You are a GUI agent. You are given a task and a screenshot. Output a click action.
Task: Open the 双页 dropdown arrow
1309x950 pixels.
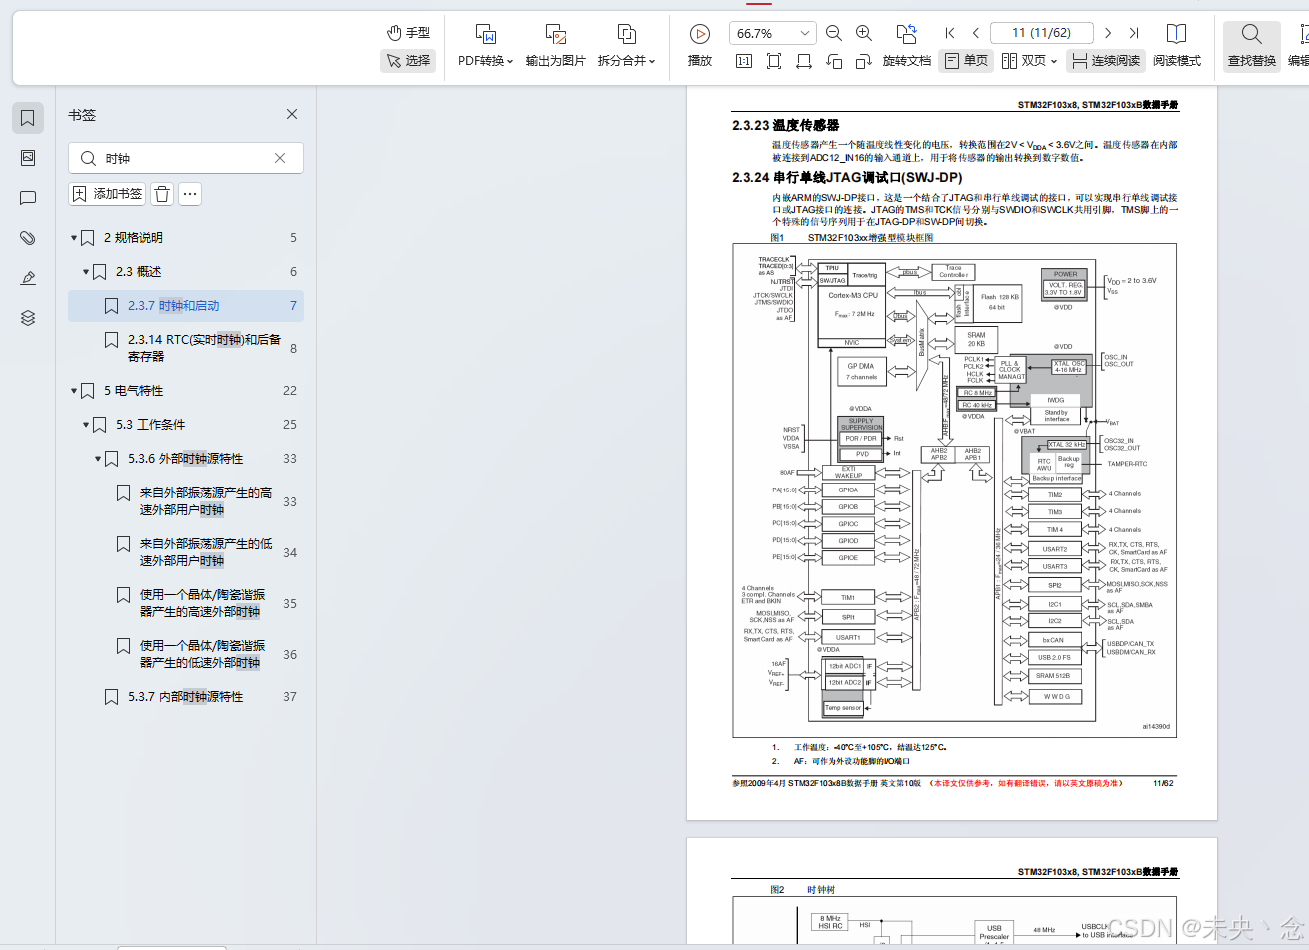tap(1054, 61)
